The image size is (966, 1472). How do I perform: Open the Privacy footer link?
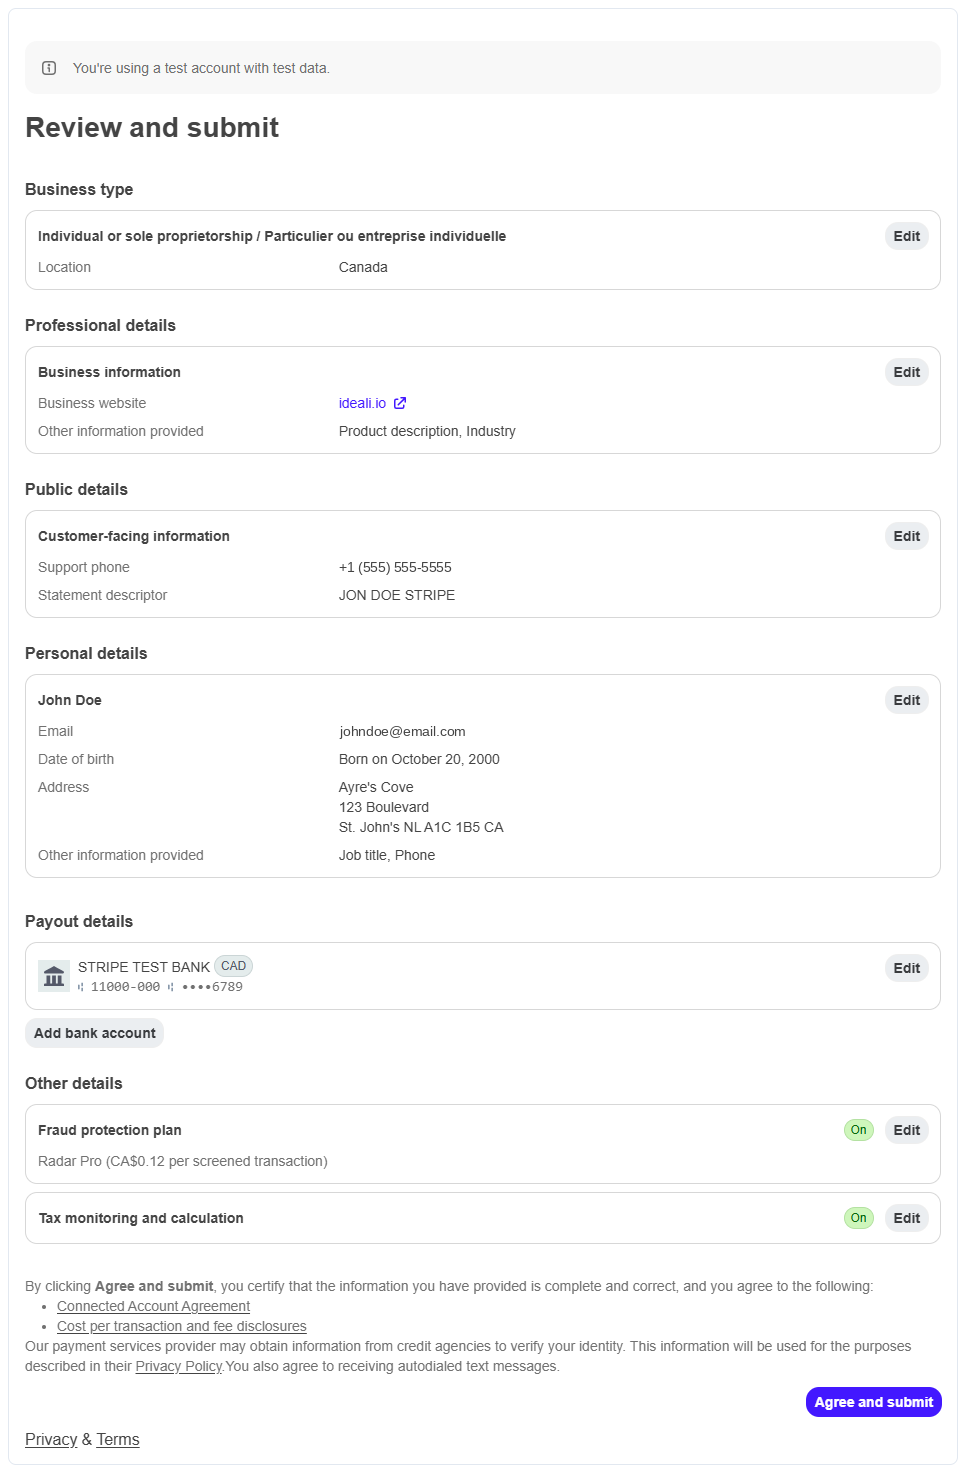(x=51, y=1439)
